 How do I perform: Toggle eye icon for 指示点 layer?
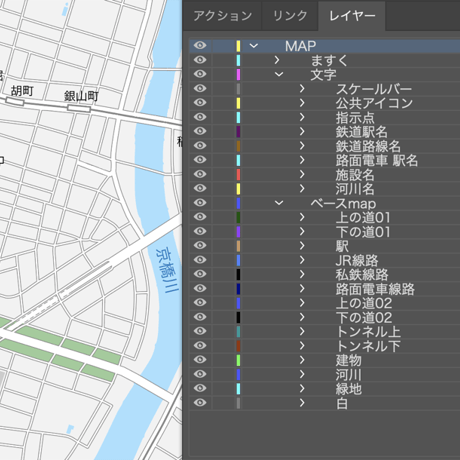[200, 117]
